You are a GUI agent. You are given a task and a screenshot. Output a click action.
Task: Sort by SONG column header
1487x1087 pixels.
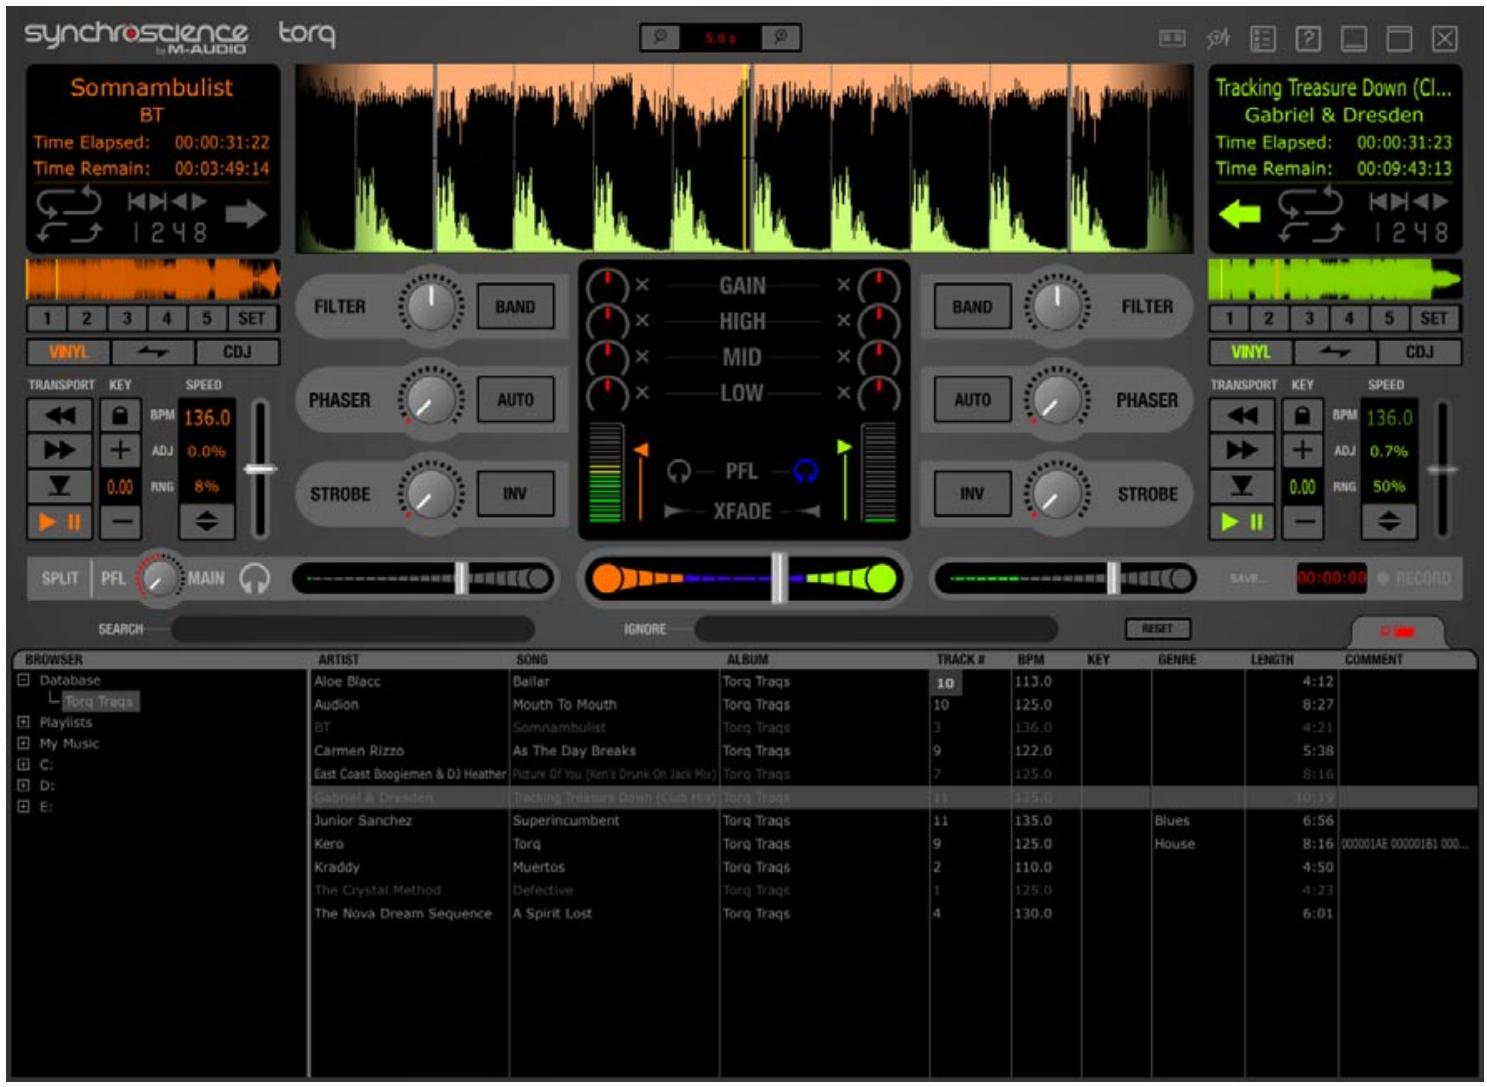[x=532, y=659]
